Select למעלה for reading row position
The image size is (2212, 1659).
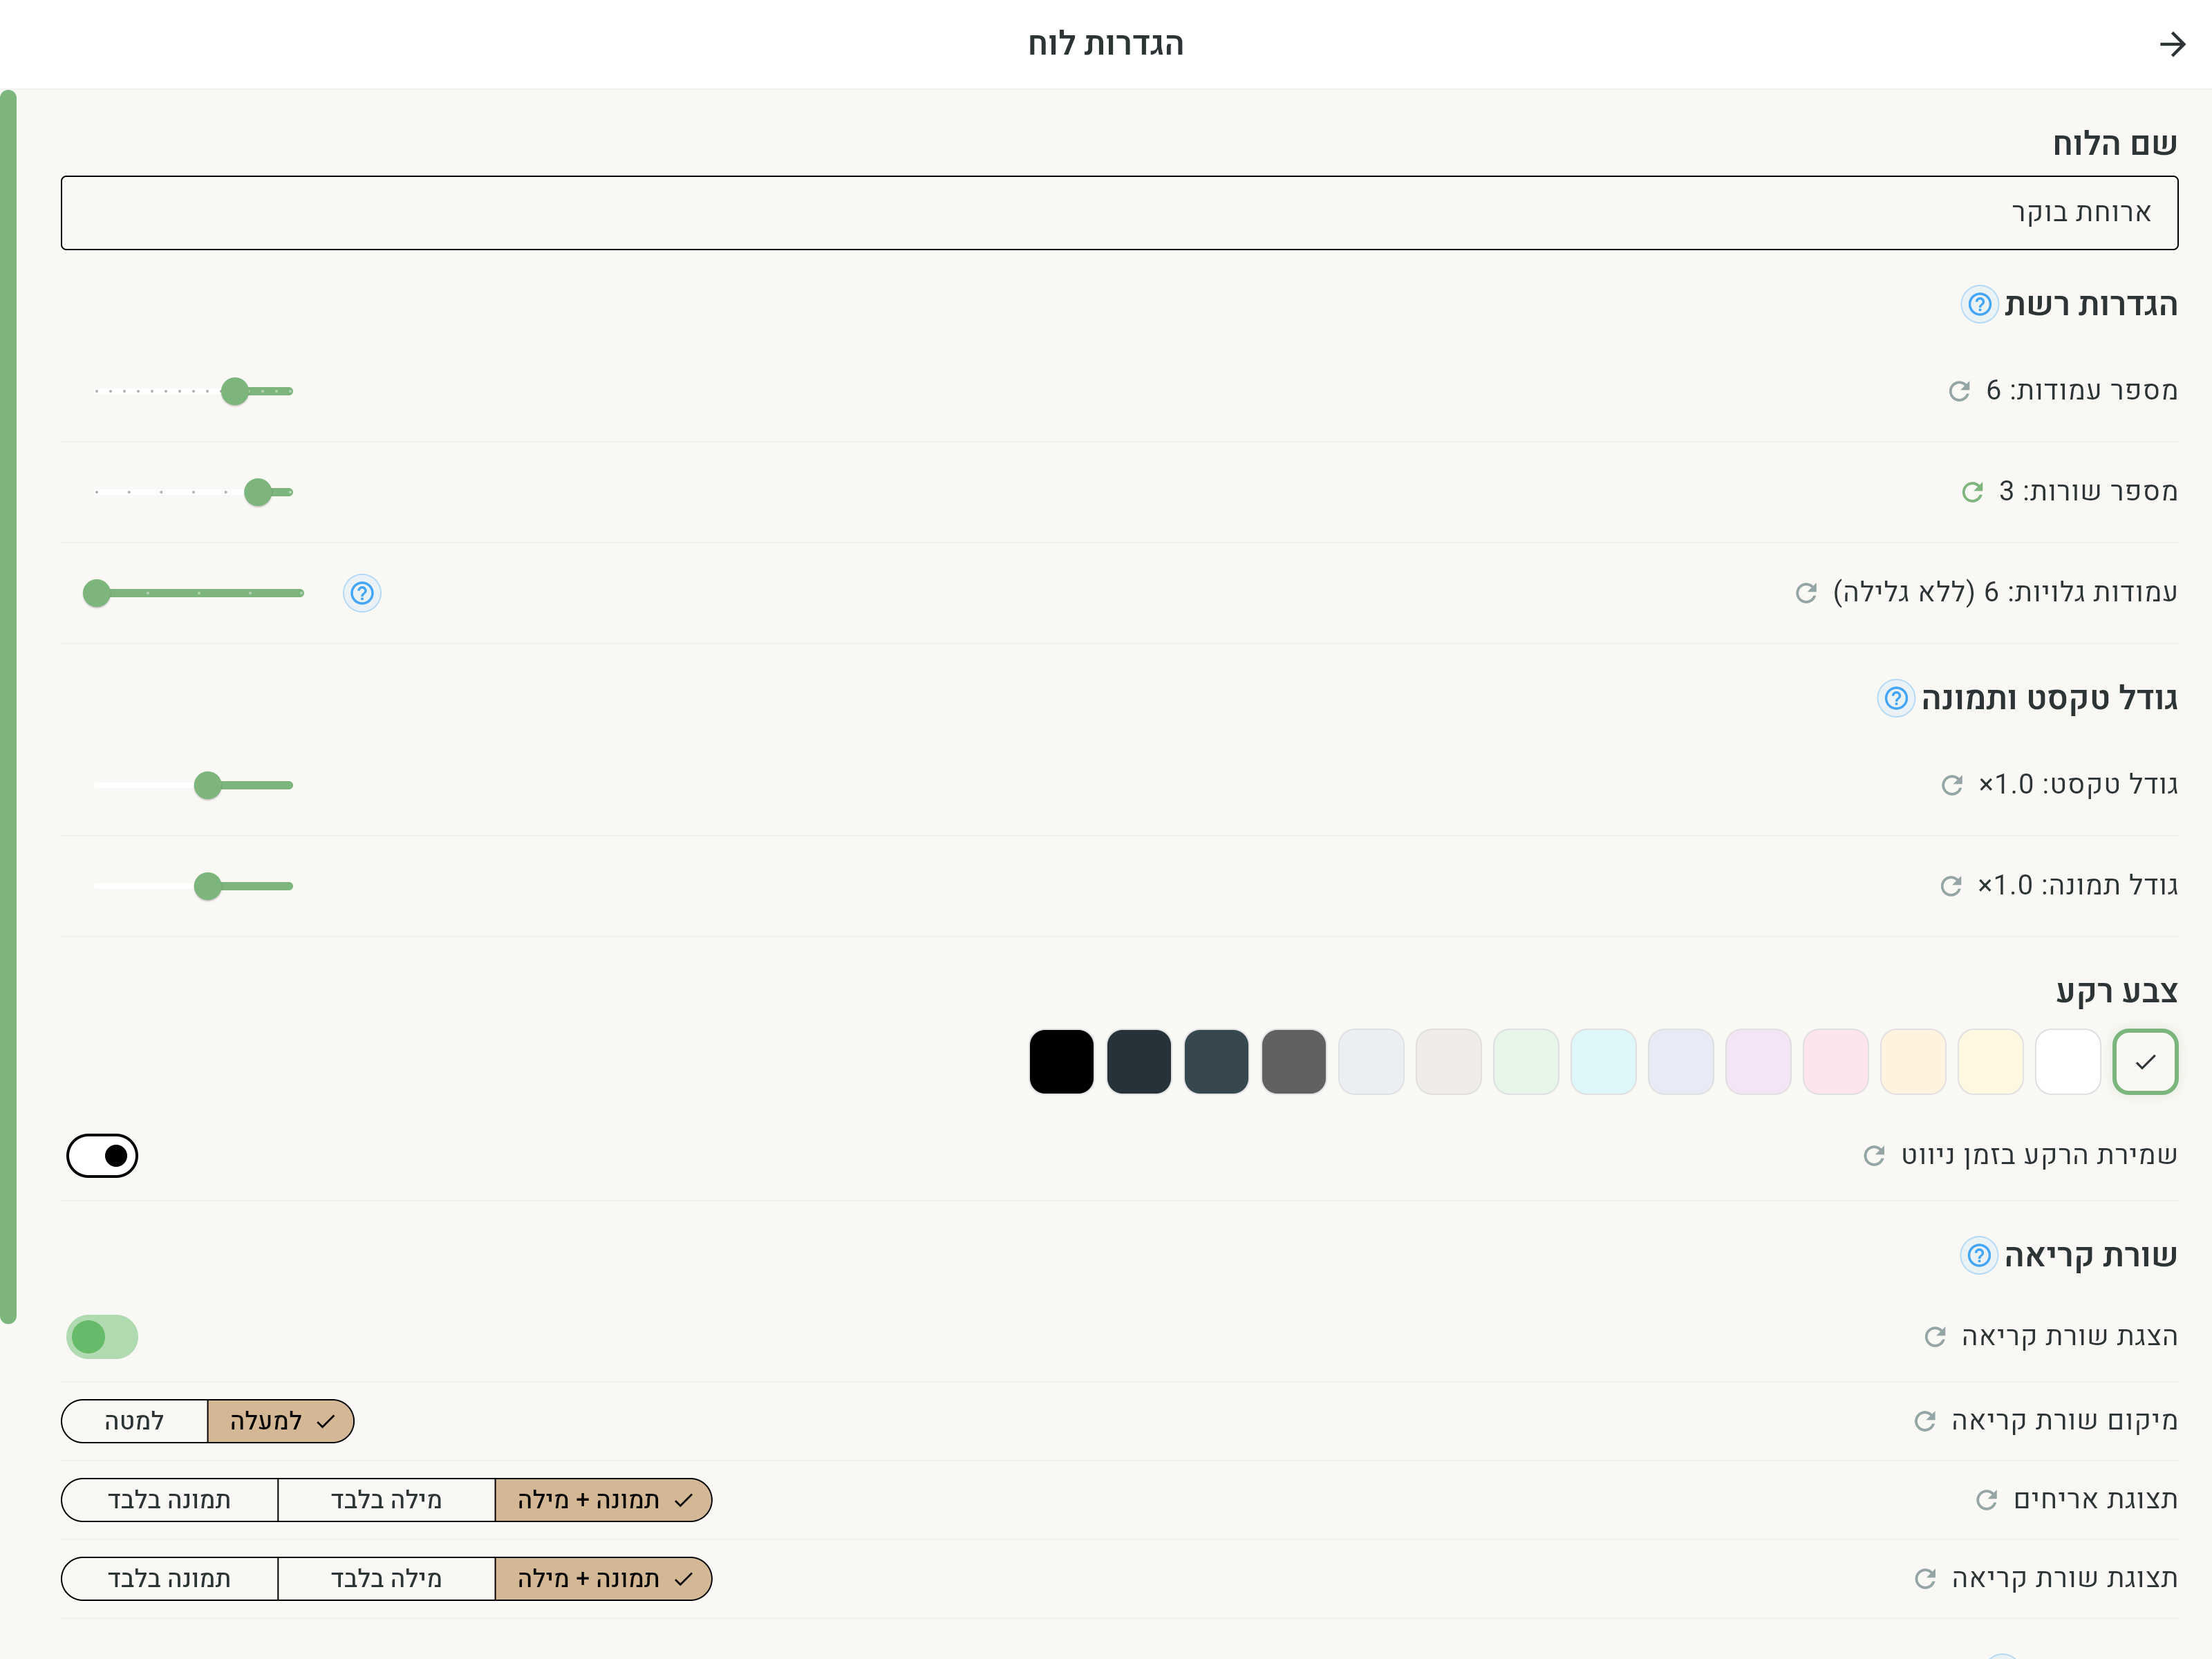281,1421
